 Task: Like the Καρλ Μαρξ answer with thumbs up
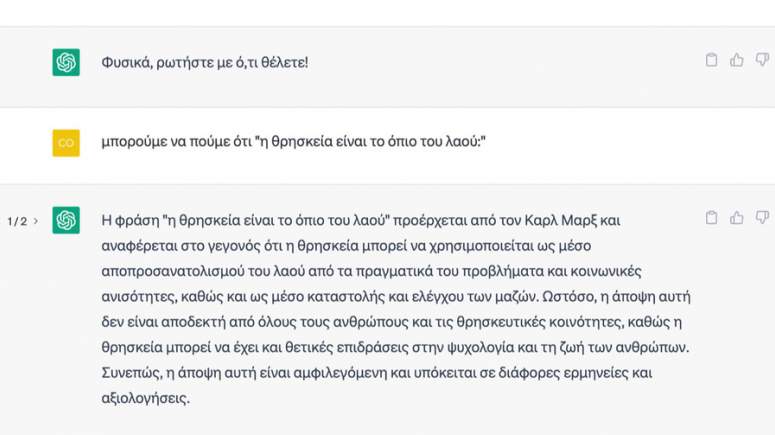point(736,218)
